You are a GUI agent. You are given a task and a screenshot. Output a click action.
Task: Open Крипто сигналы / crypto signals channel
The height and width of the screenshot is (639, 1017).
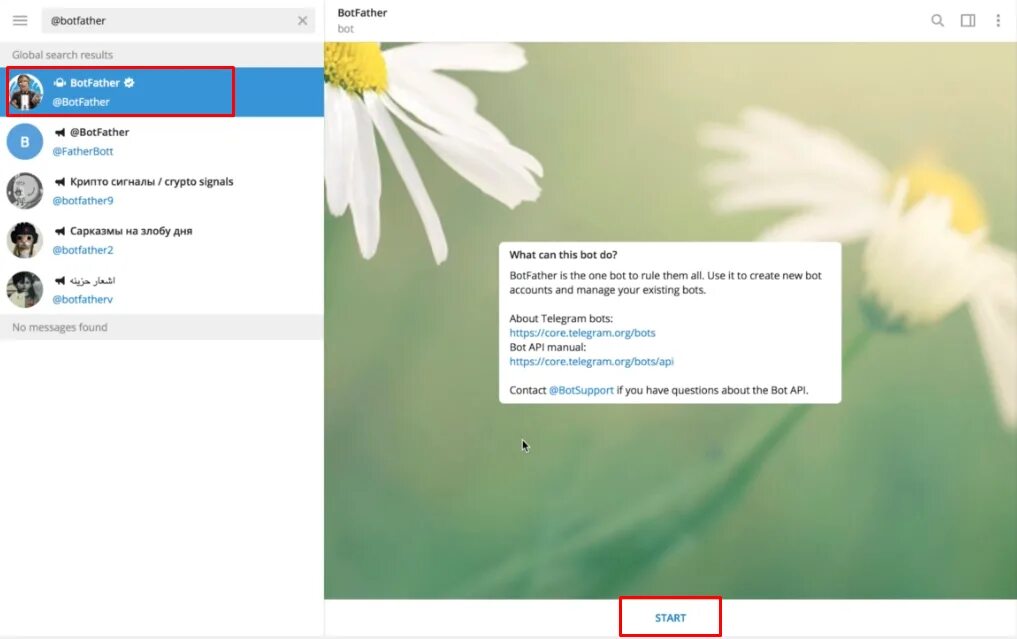tap(162, 191)
